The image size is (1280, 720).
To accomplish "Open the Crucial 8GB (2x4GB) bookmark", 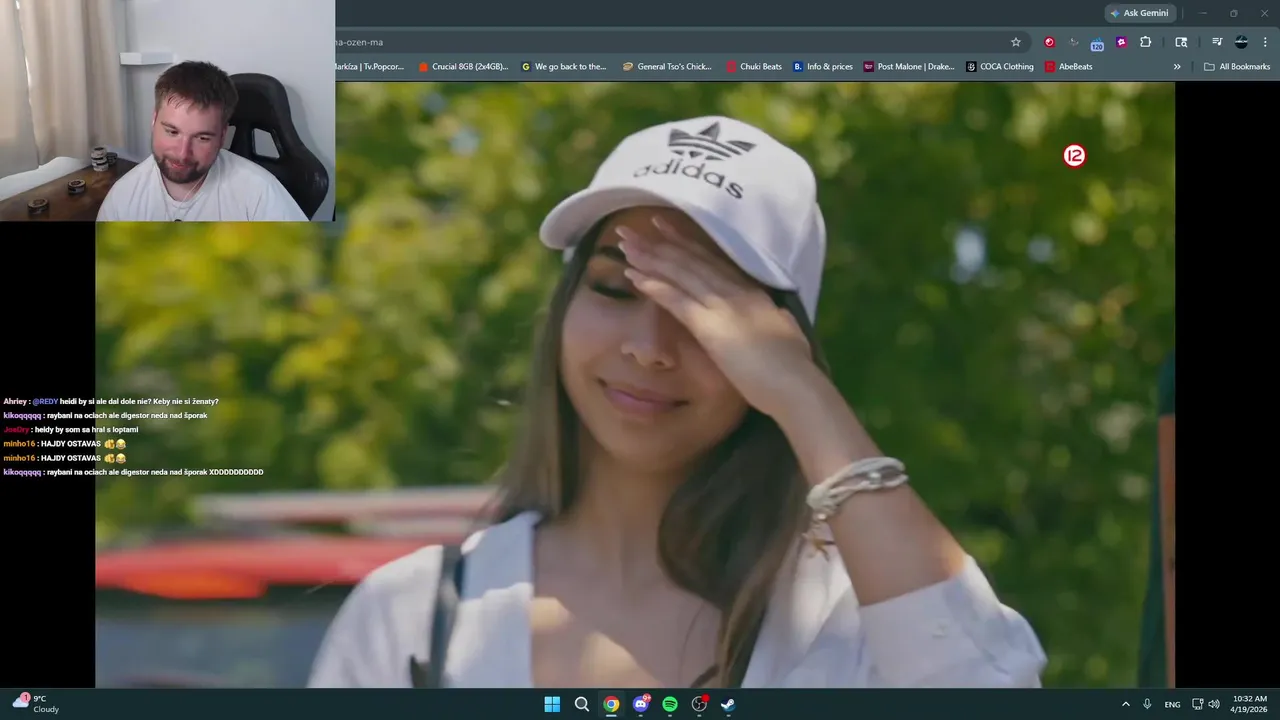I will 463,67.
